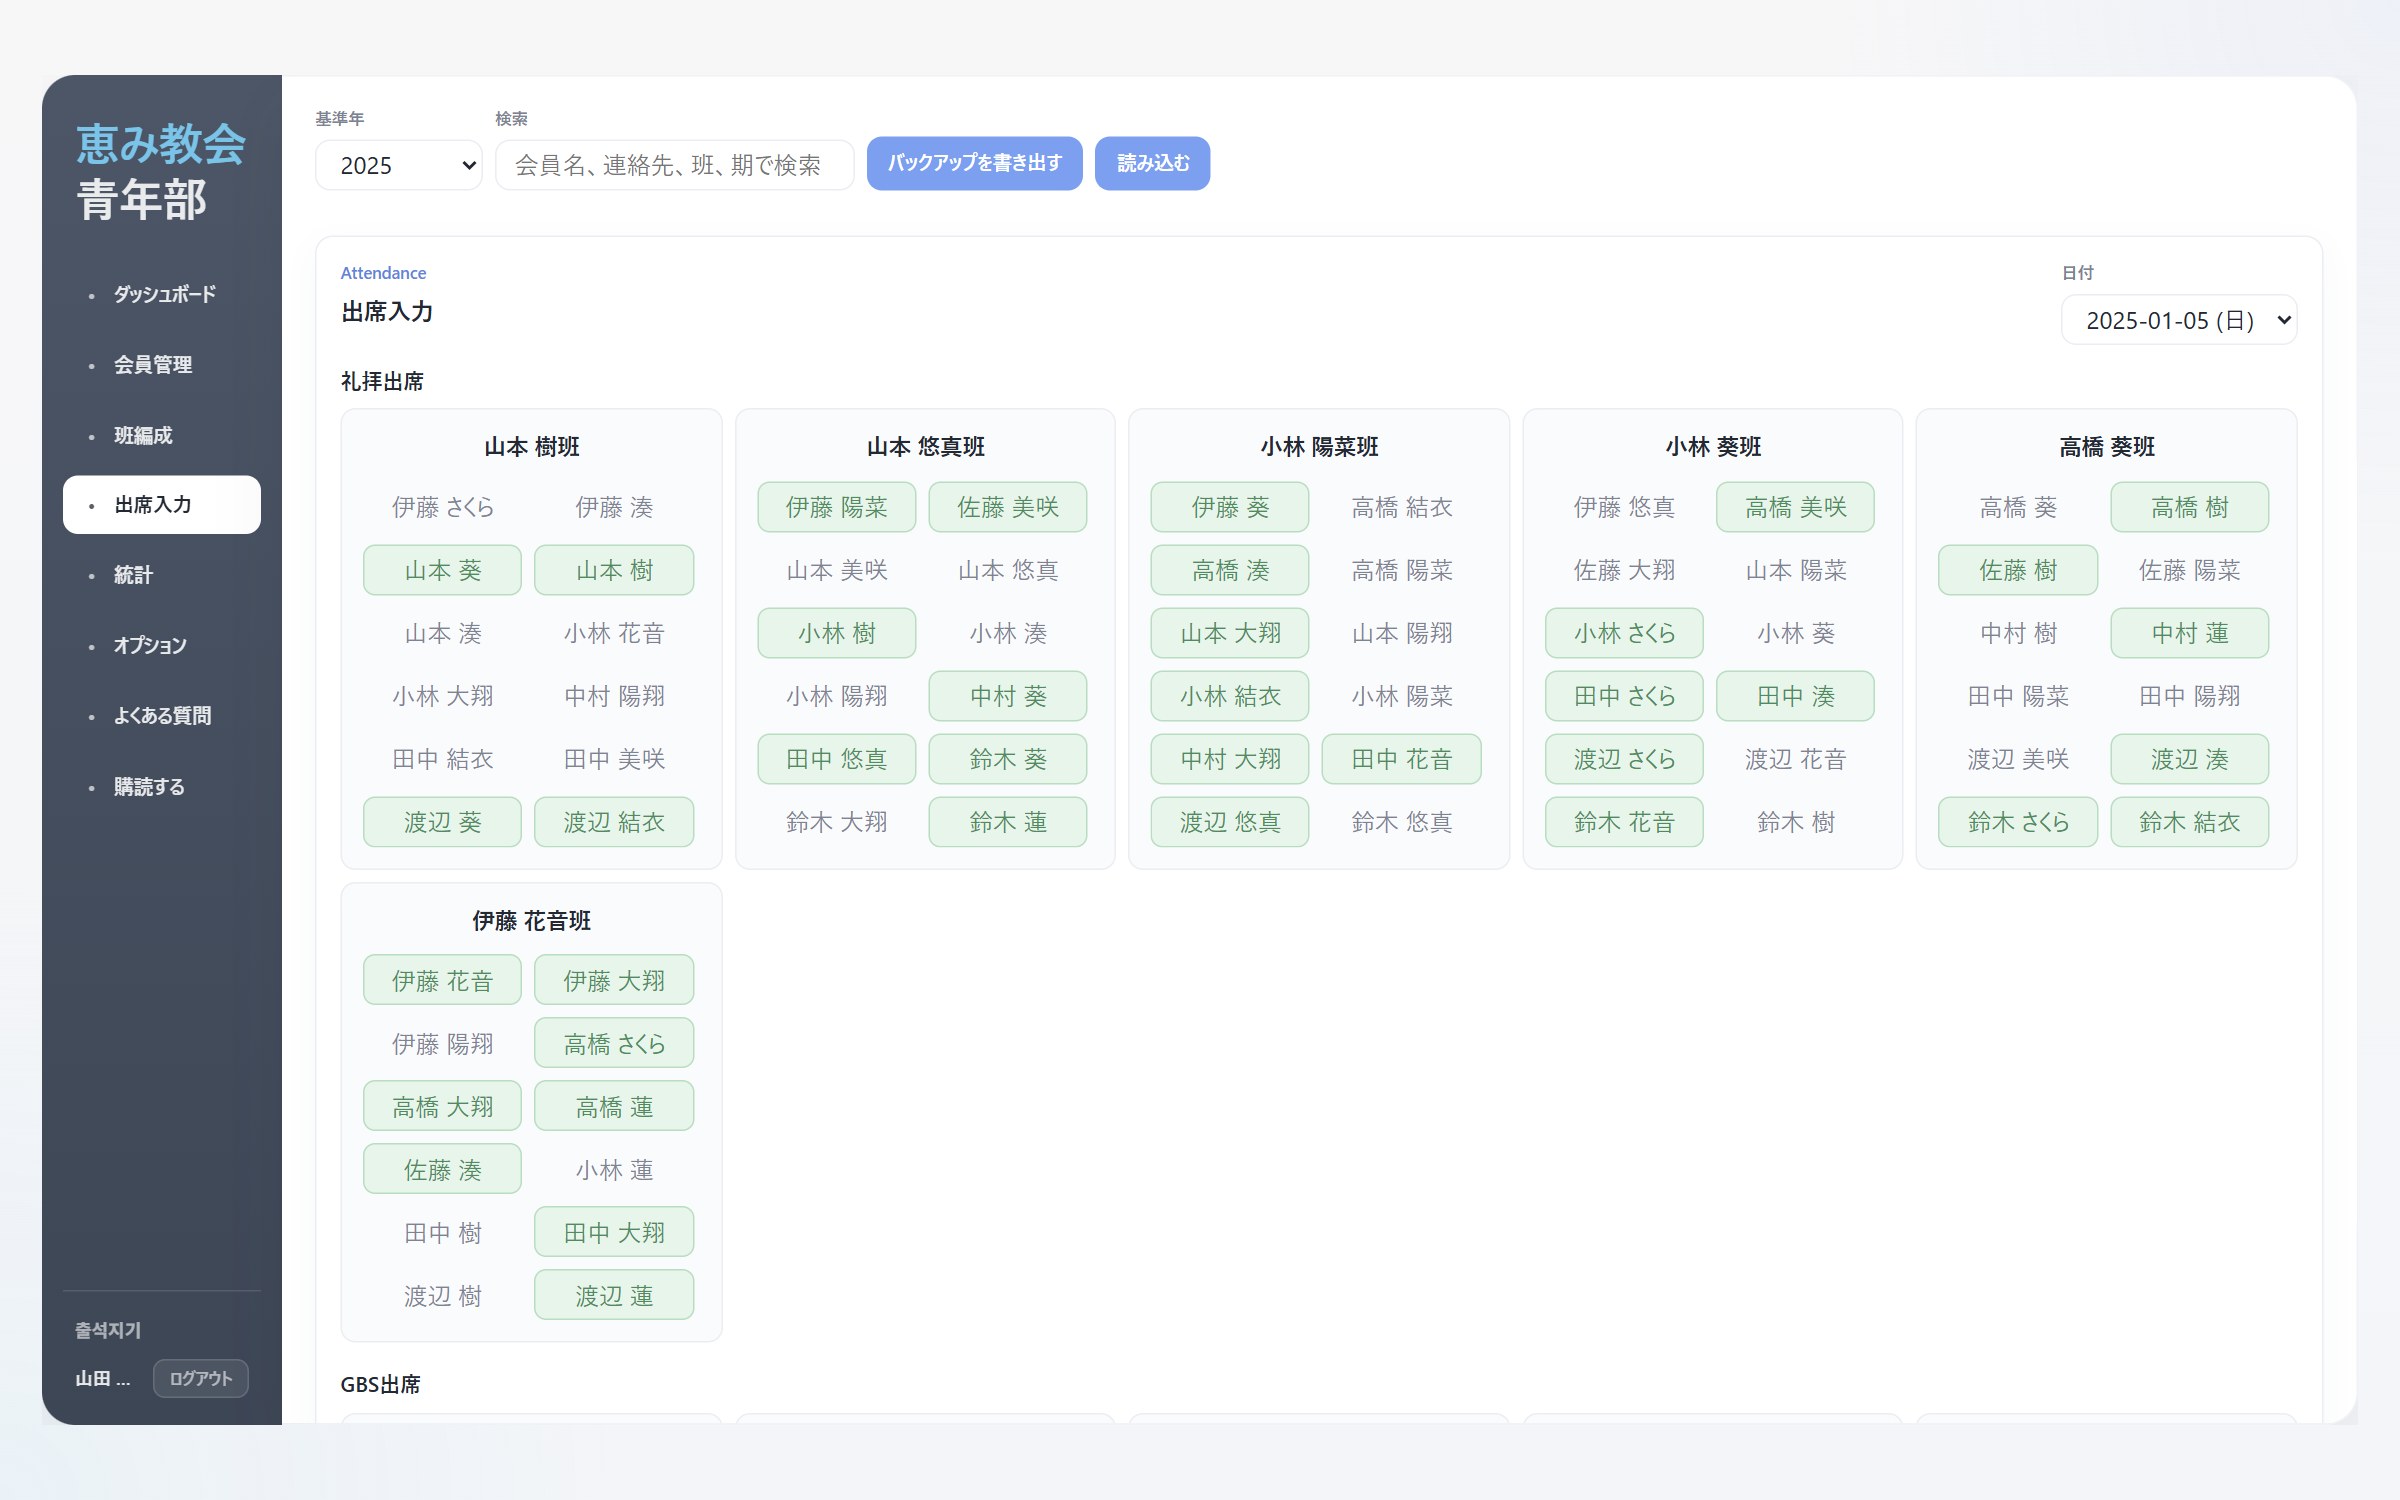
Task: Unmark 山本 樹 attendance in 山本 樹班
Action: [614, 570]
